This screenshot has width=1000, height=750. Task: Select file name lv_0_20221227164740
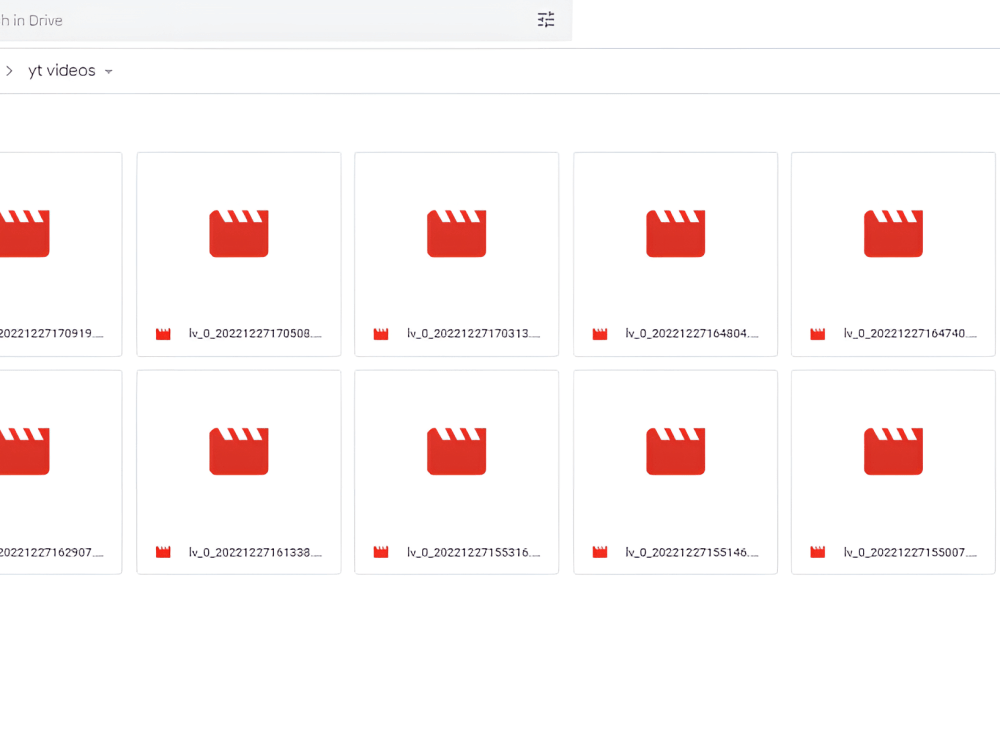(x=910, y=334)
